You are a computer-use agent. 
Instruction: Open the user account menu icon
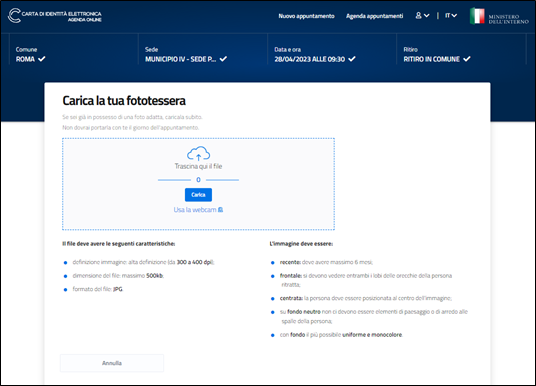(423, 16)
